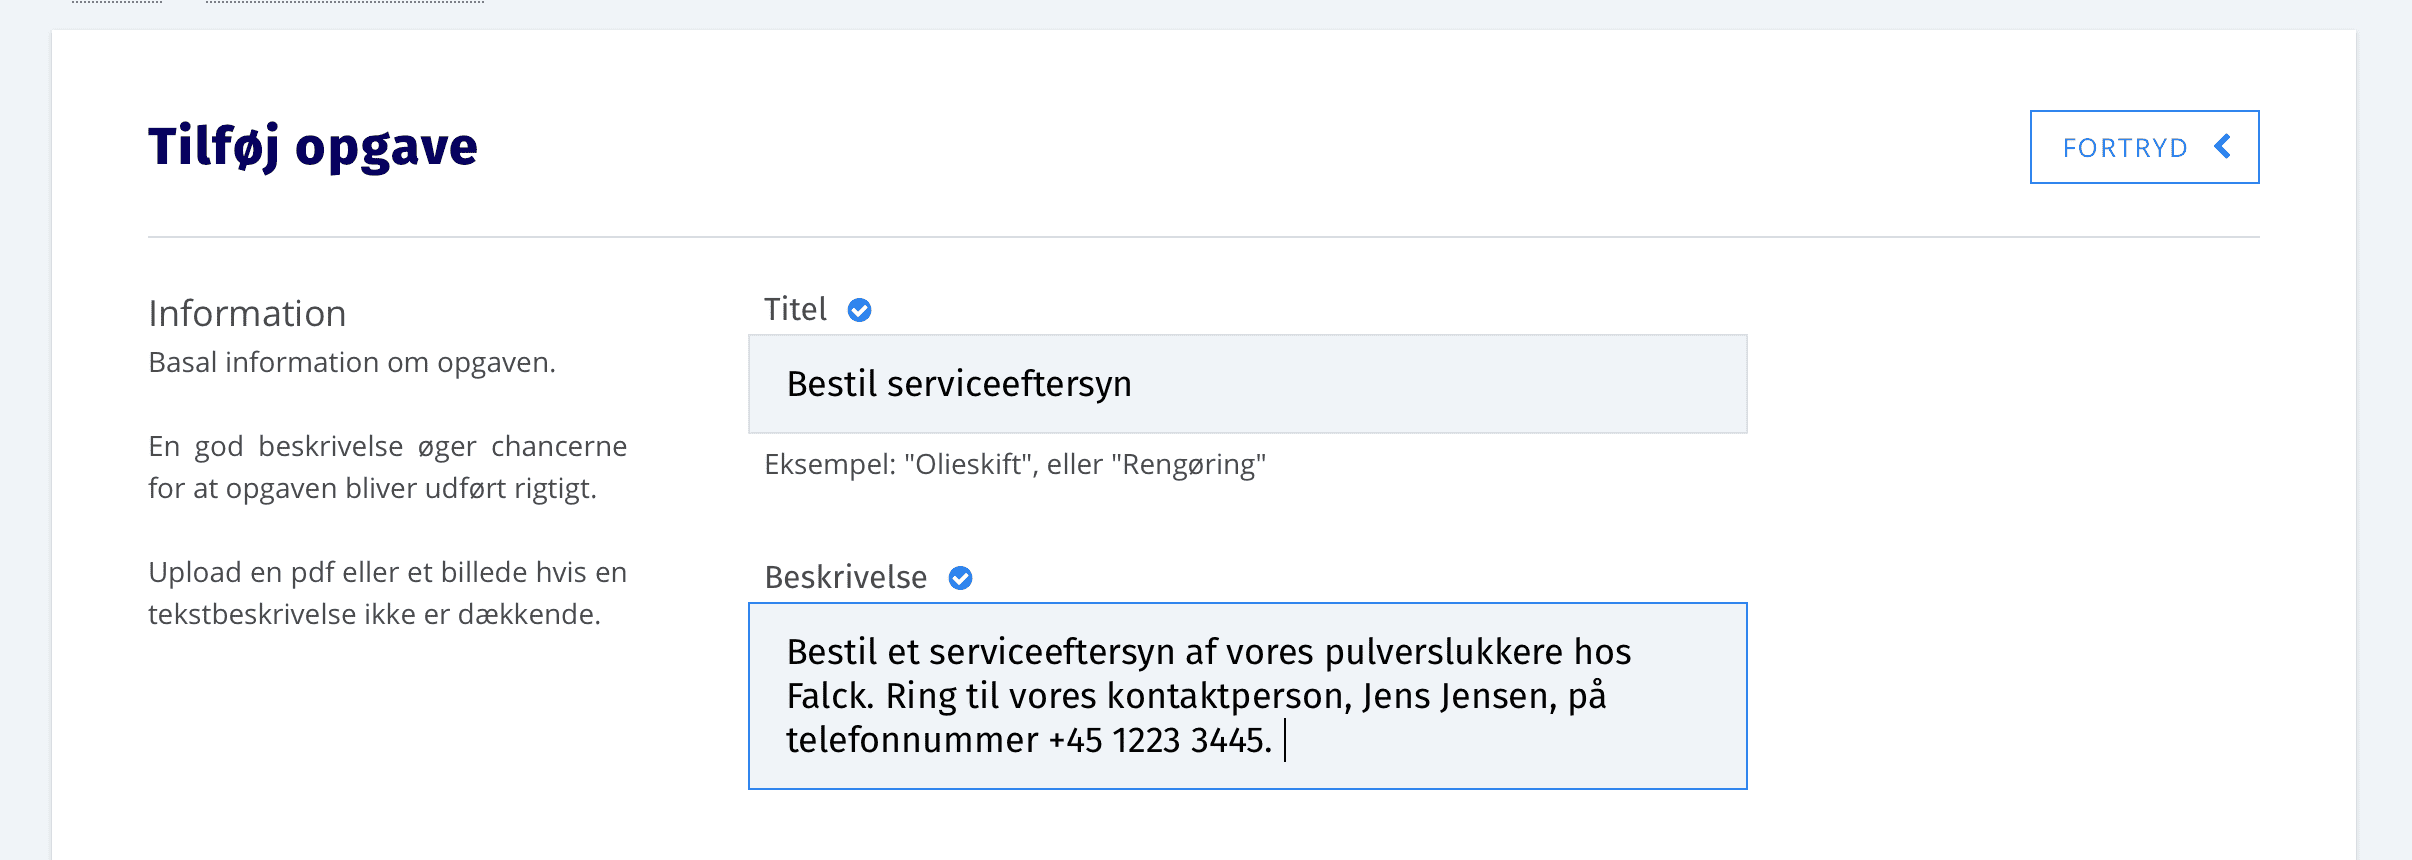
Task: Click the "Upload en pdf" paragraph
Action: click(387, 593)
